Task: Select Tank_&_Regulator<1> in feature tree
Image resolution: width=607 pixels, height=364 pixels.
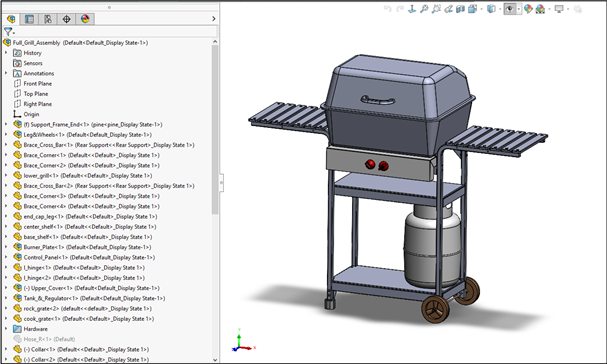Action: coord(94,298)
